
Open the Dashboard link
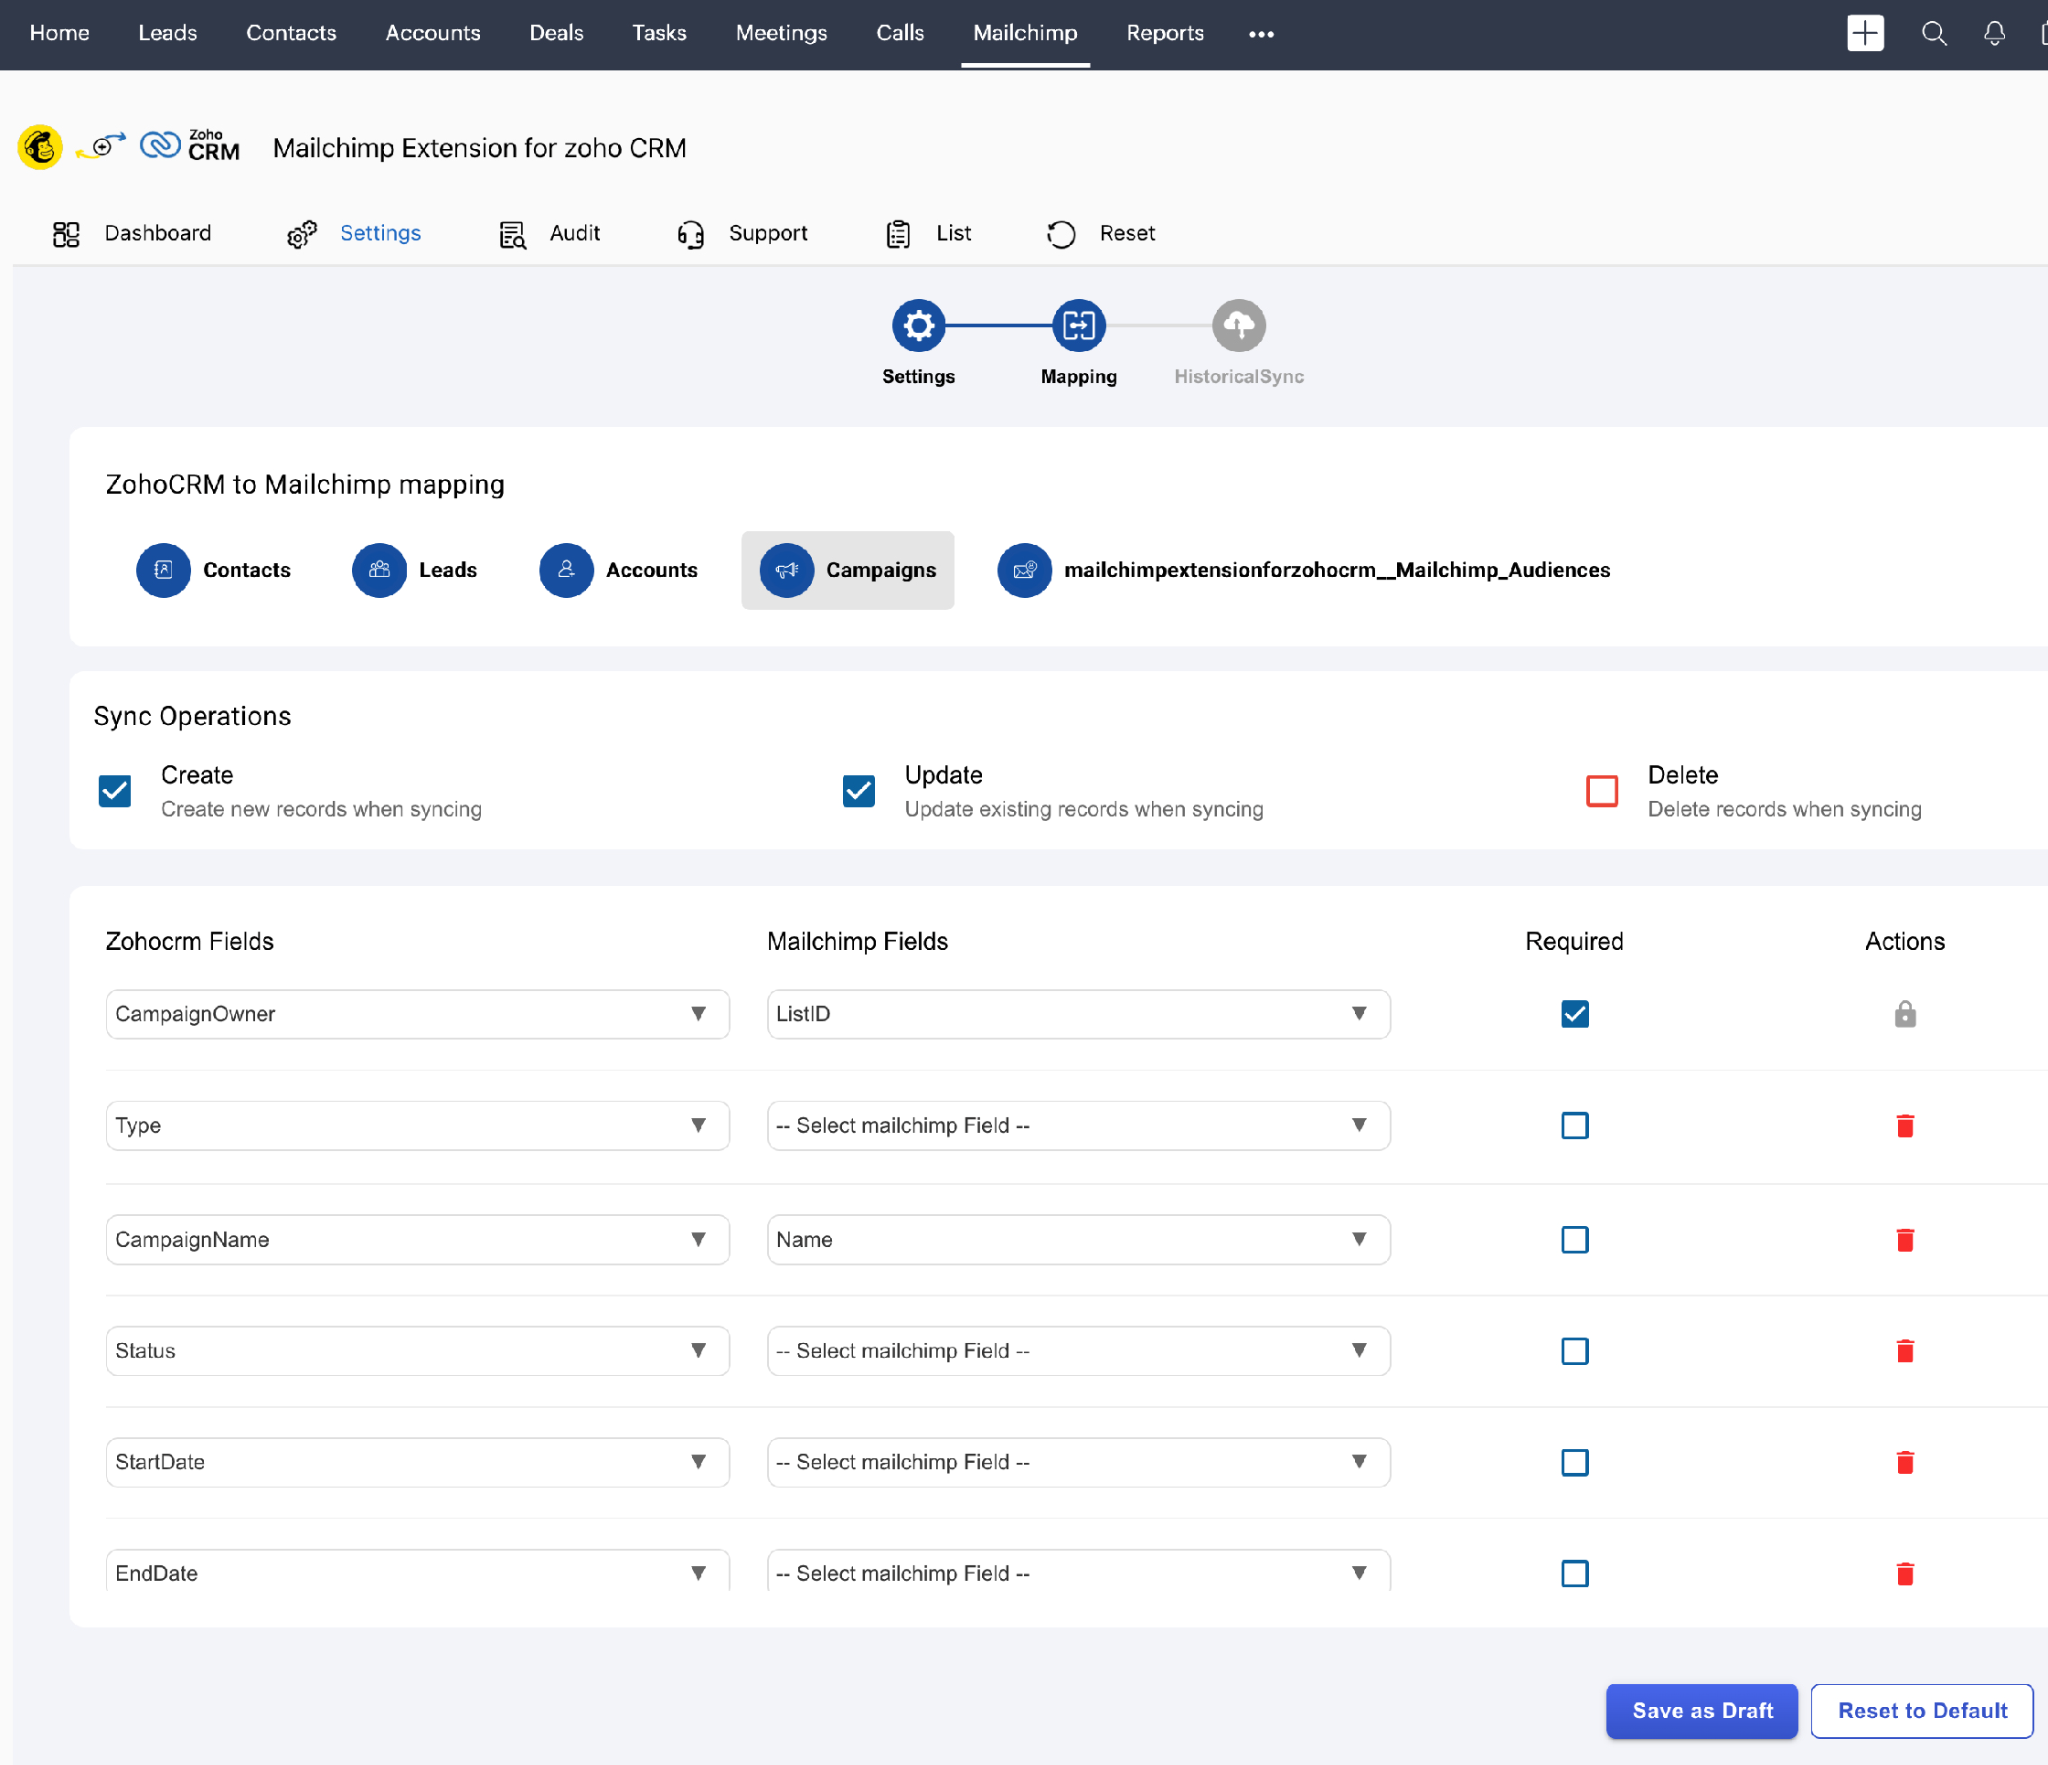click(x=158, y=233)
